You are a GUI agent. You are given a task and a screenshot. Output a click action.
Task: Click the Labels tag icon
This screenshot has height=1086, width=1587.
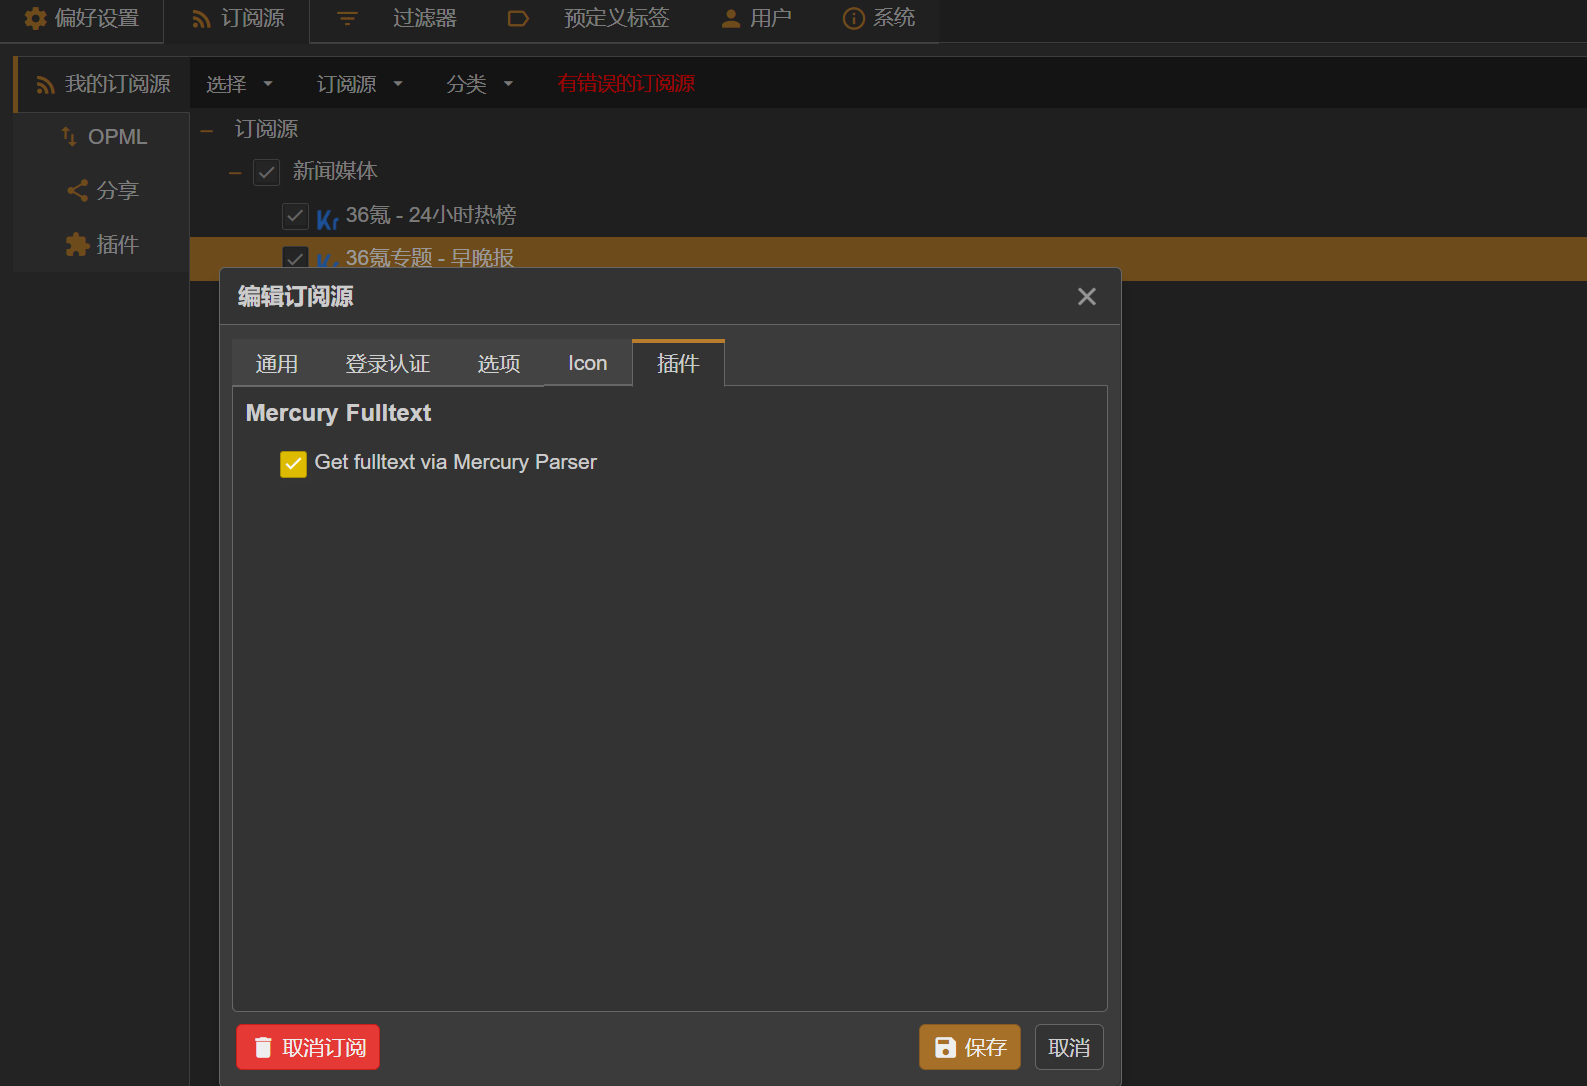(518, 18)
